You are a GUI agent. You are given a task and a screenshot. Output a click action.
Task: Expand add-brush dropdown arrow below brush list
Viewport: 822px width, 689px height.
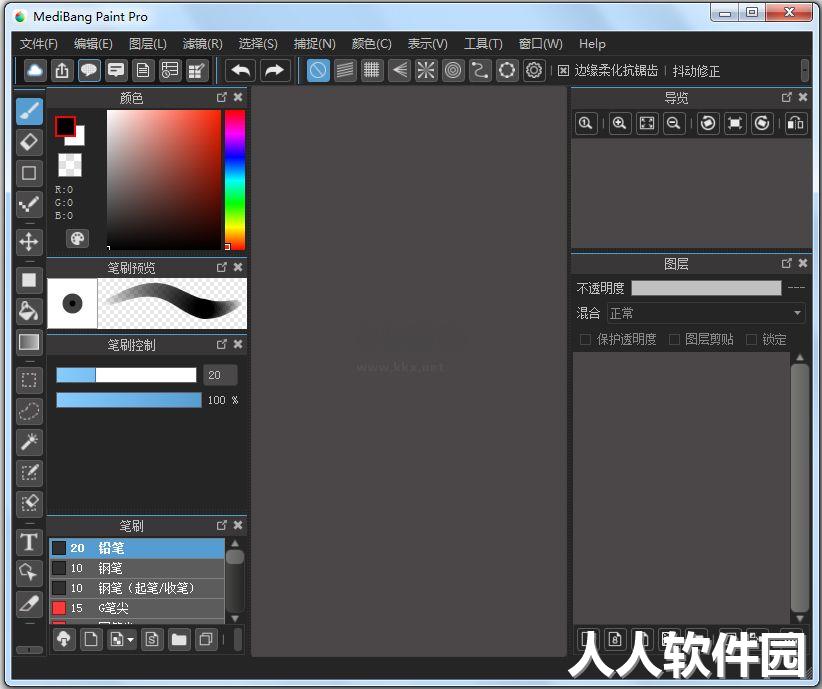click(131, 640)
